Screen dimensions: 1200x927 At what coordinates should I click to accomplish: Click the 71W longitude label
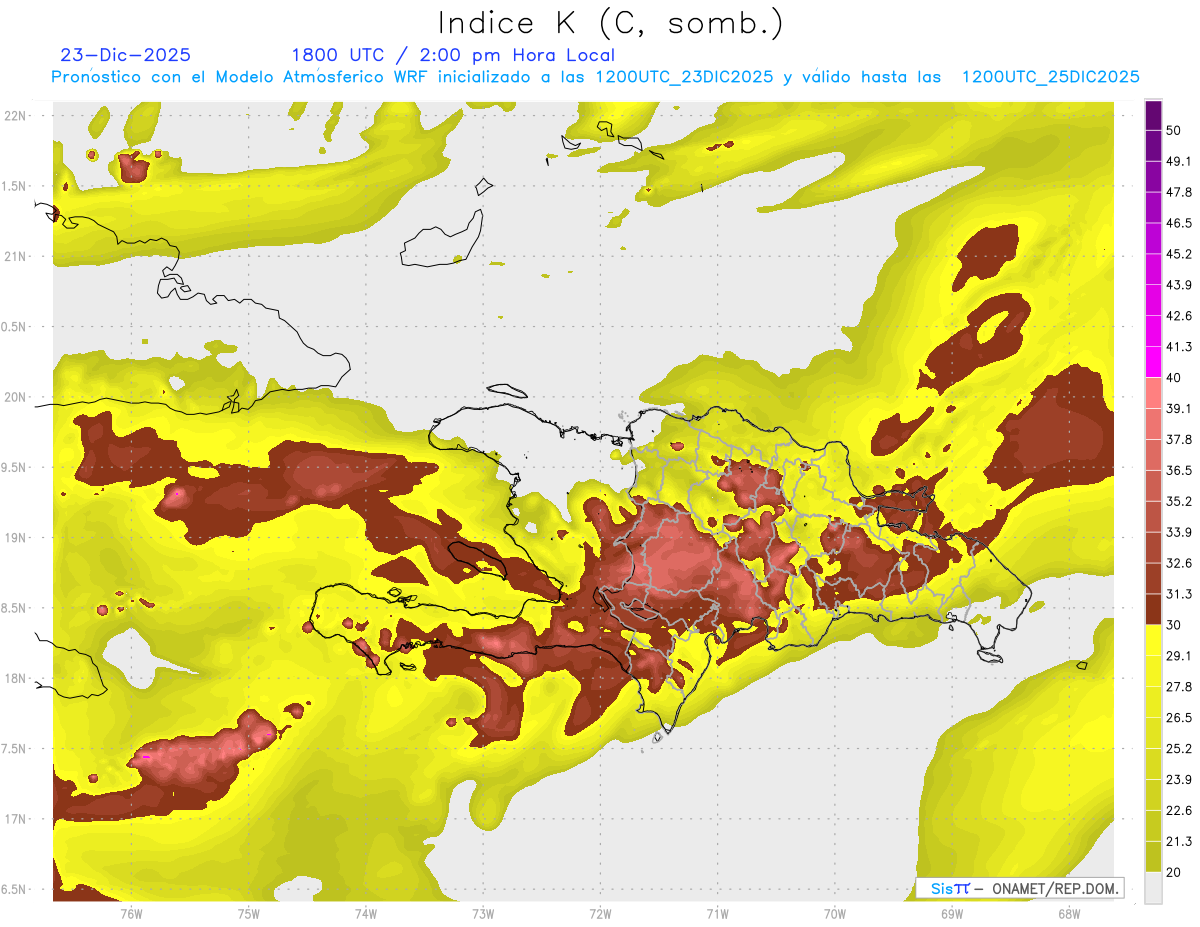point(717,914)
